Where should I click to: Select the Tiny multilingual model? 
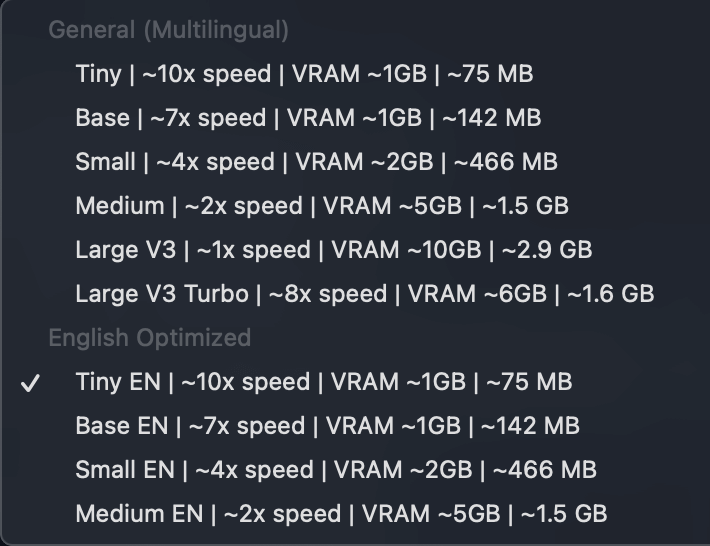pos(304,74)
